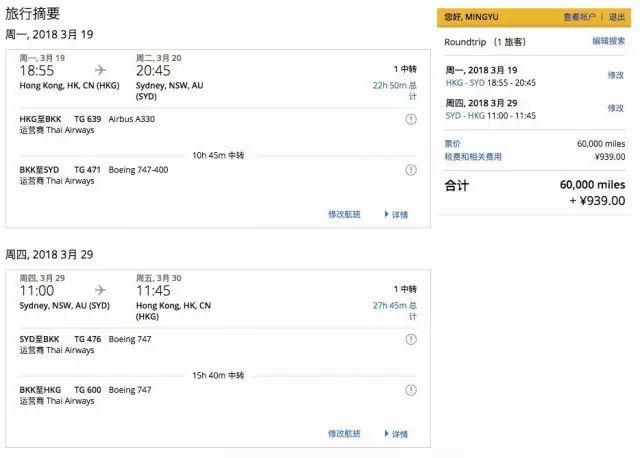The image size is (640, 458).
Task: Open 查看帐户 account link
Action: (580, 17)
